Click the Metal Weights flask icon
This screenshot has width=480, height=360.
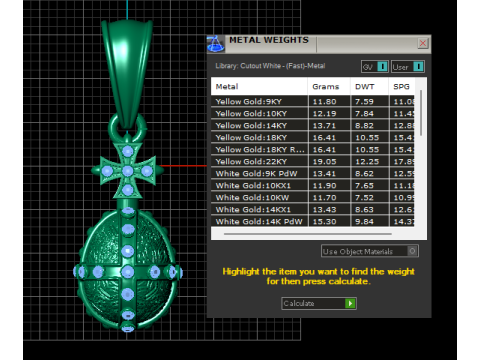pyautogui.click(x=215, y=44)
